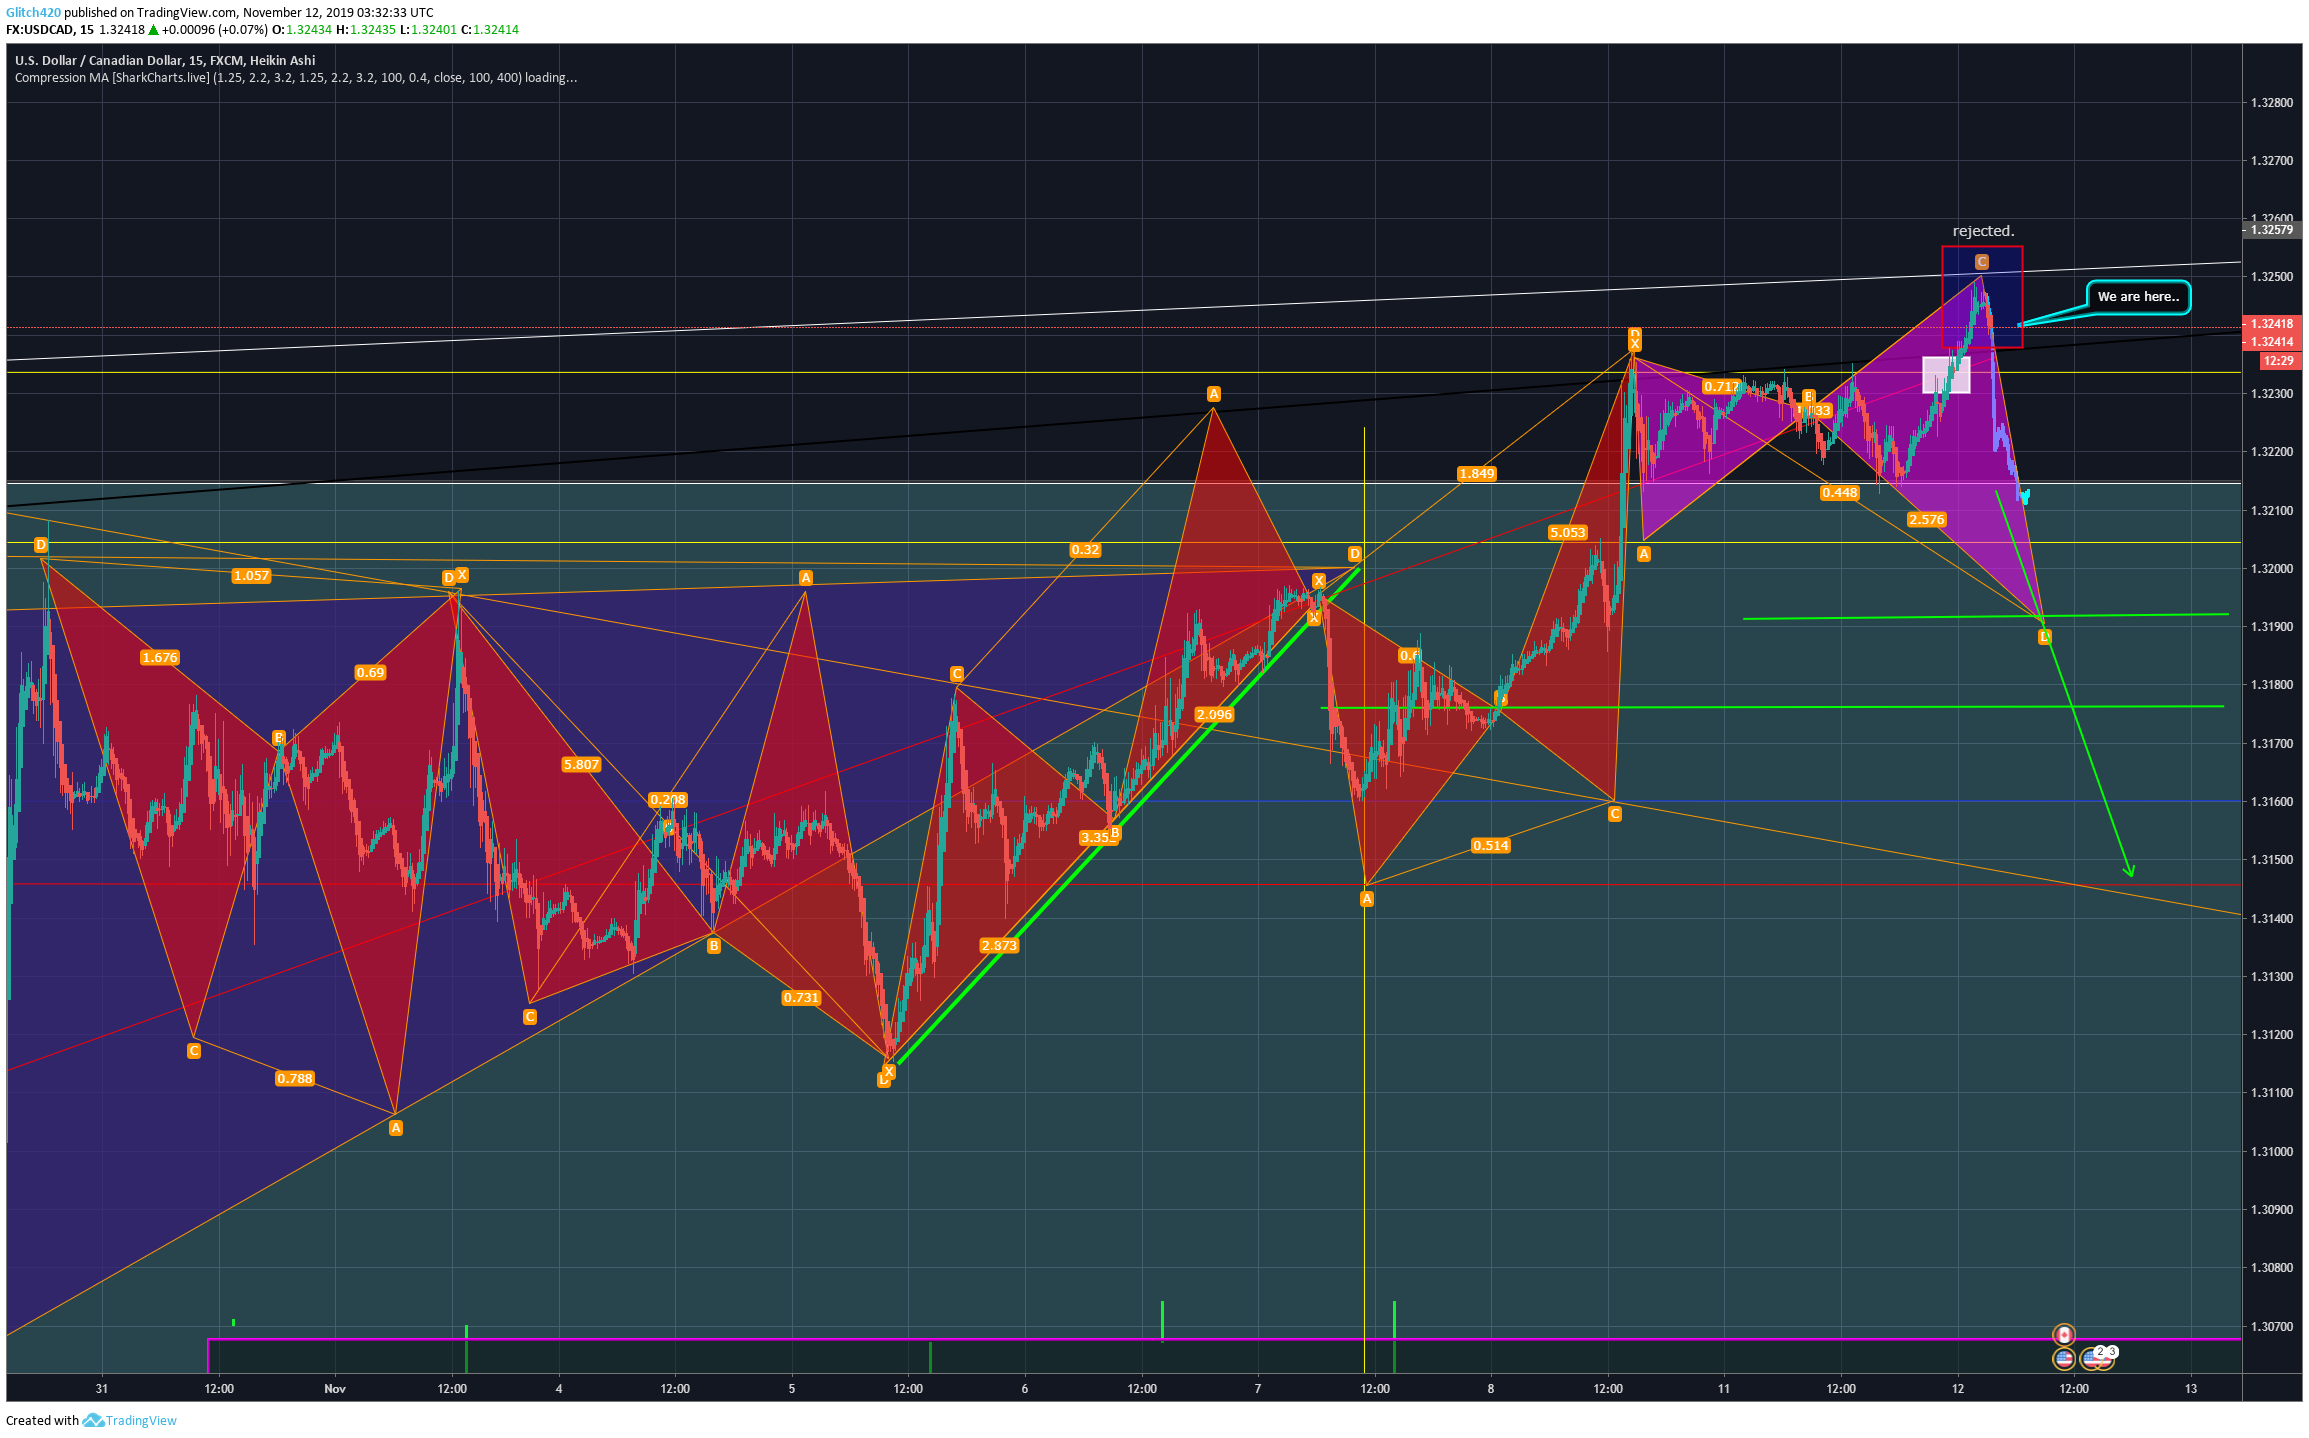Click the 1.31000 price axis label
The height and width of the screenshot is (1438, 2309).
coord(2271,1152)
